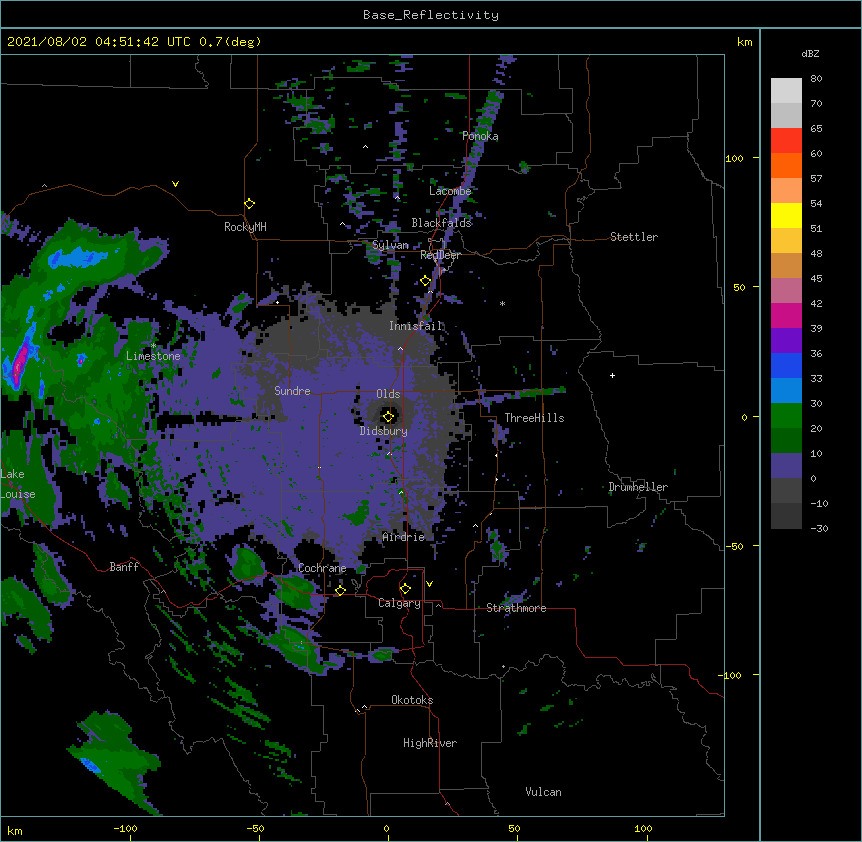This screenshot has width=862, height=842.
Task: Click the Base_Reflectivity title text
Action: pyautogui.click(x=431, y=15)
